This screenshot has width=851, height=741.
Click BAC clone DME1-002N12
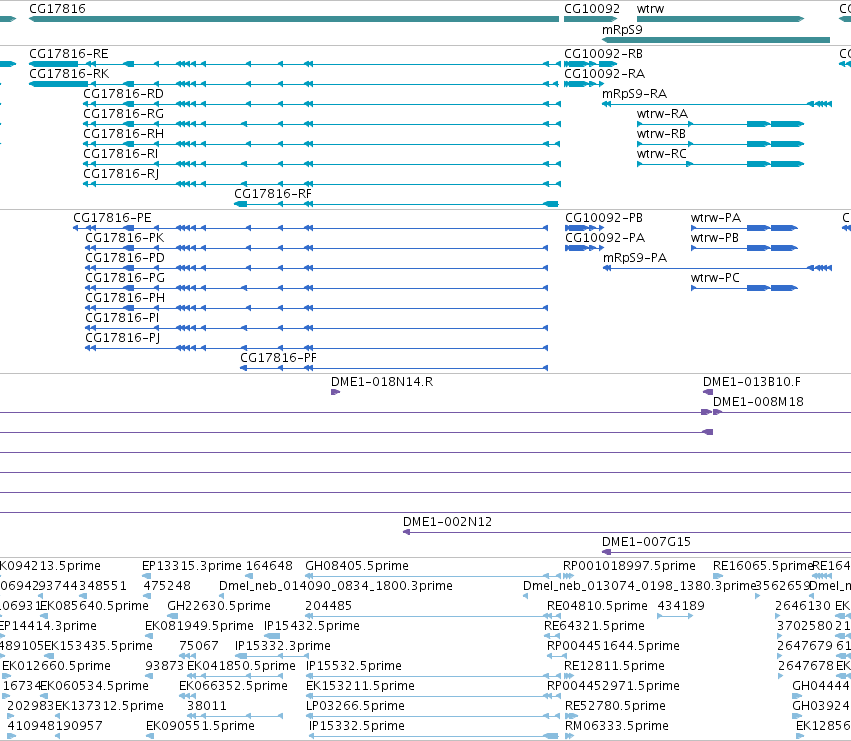pyautogui.click(x=447, y=522)
